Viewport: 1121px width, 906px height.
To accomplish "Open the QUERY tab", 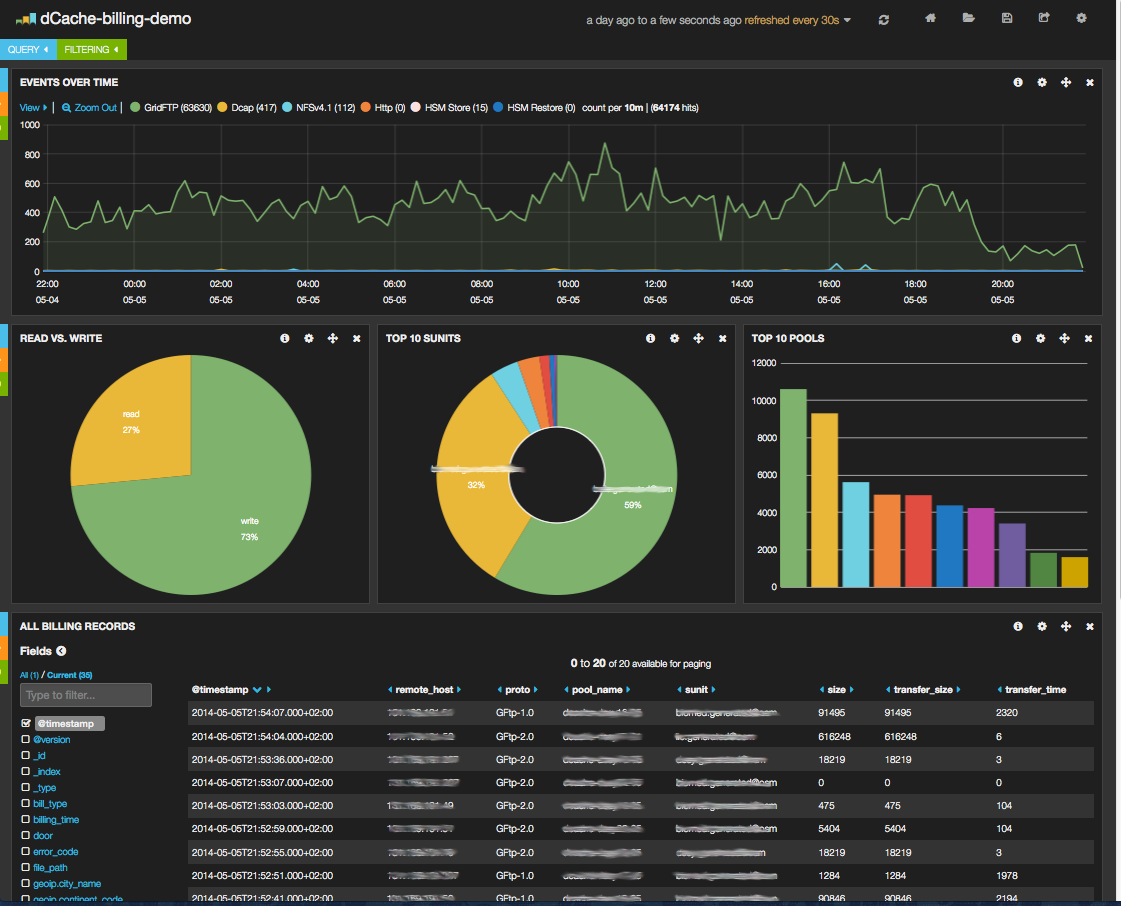I will pos(28,49).
